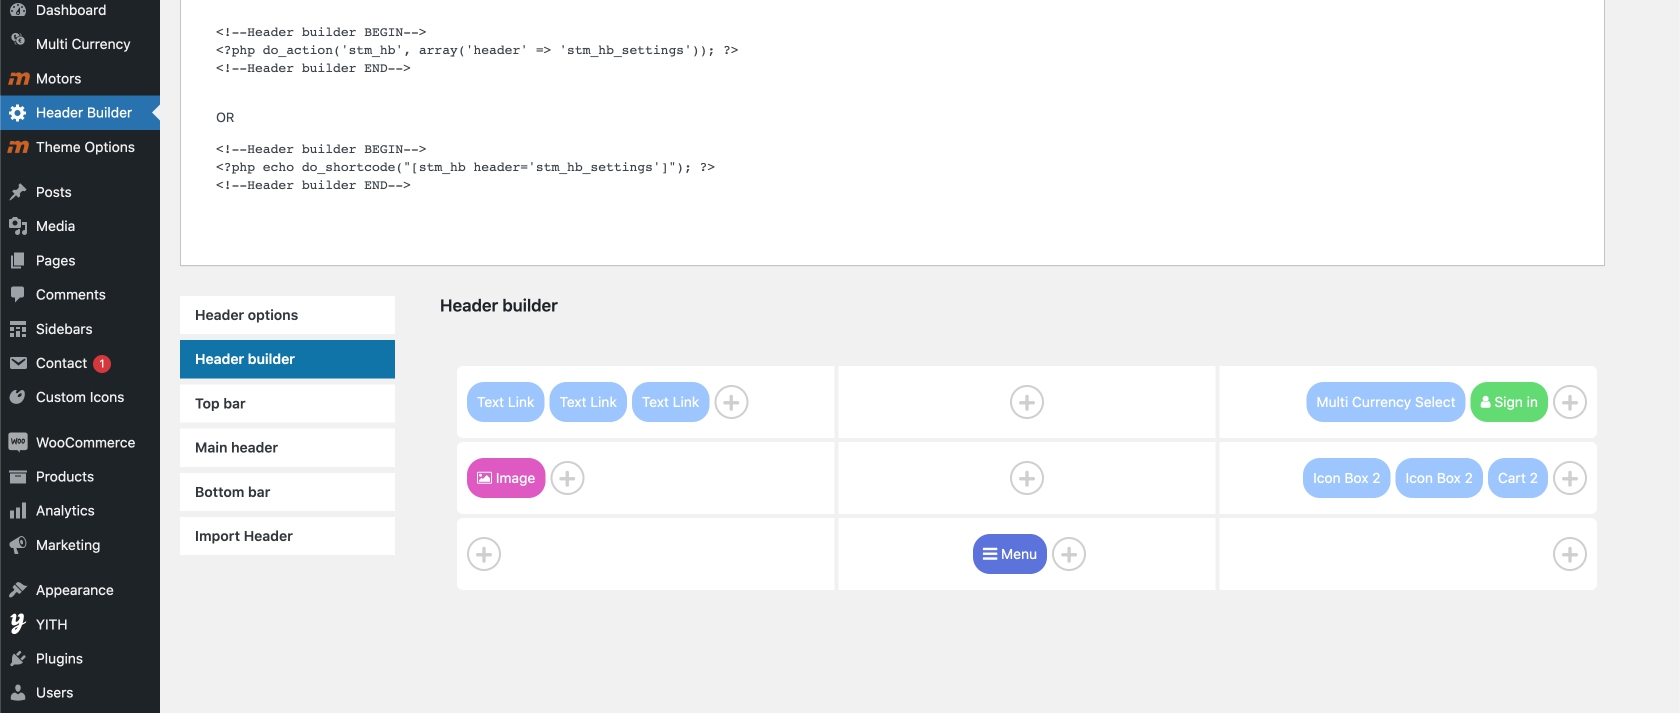Go to the Import Header tab

click(x=287, y=536)
